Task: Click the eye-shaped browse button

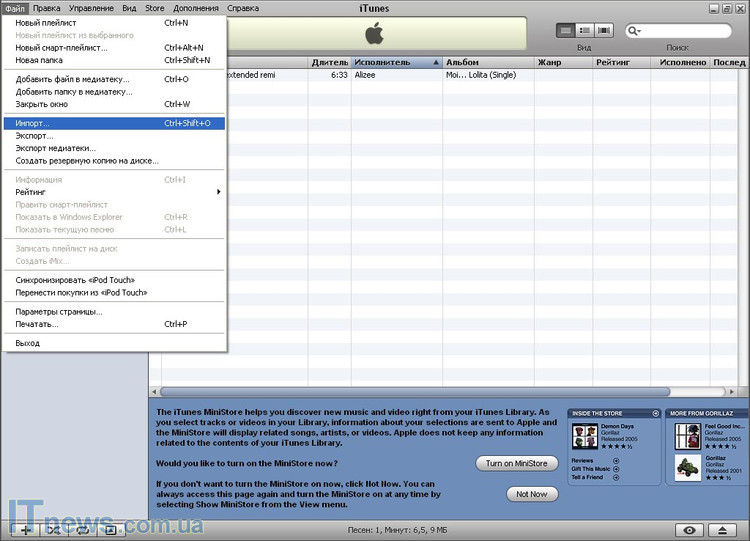Action: pyautogui.click(x=688, y=529)
